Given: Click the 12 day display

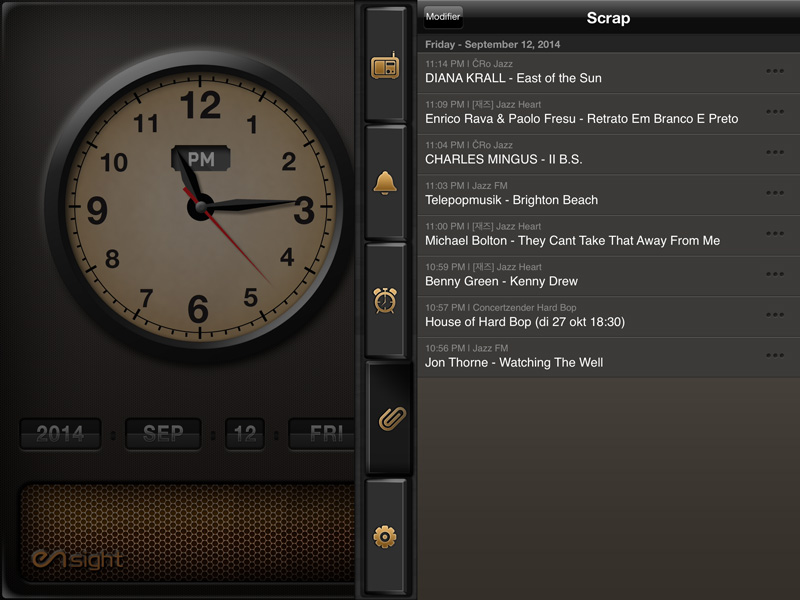Looking at the screenshot, I should tap(245, 434).
